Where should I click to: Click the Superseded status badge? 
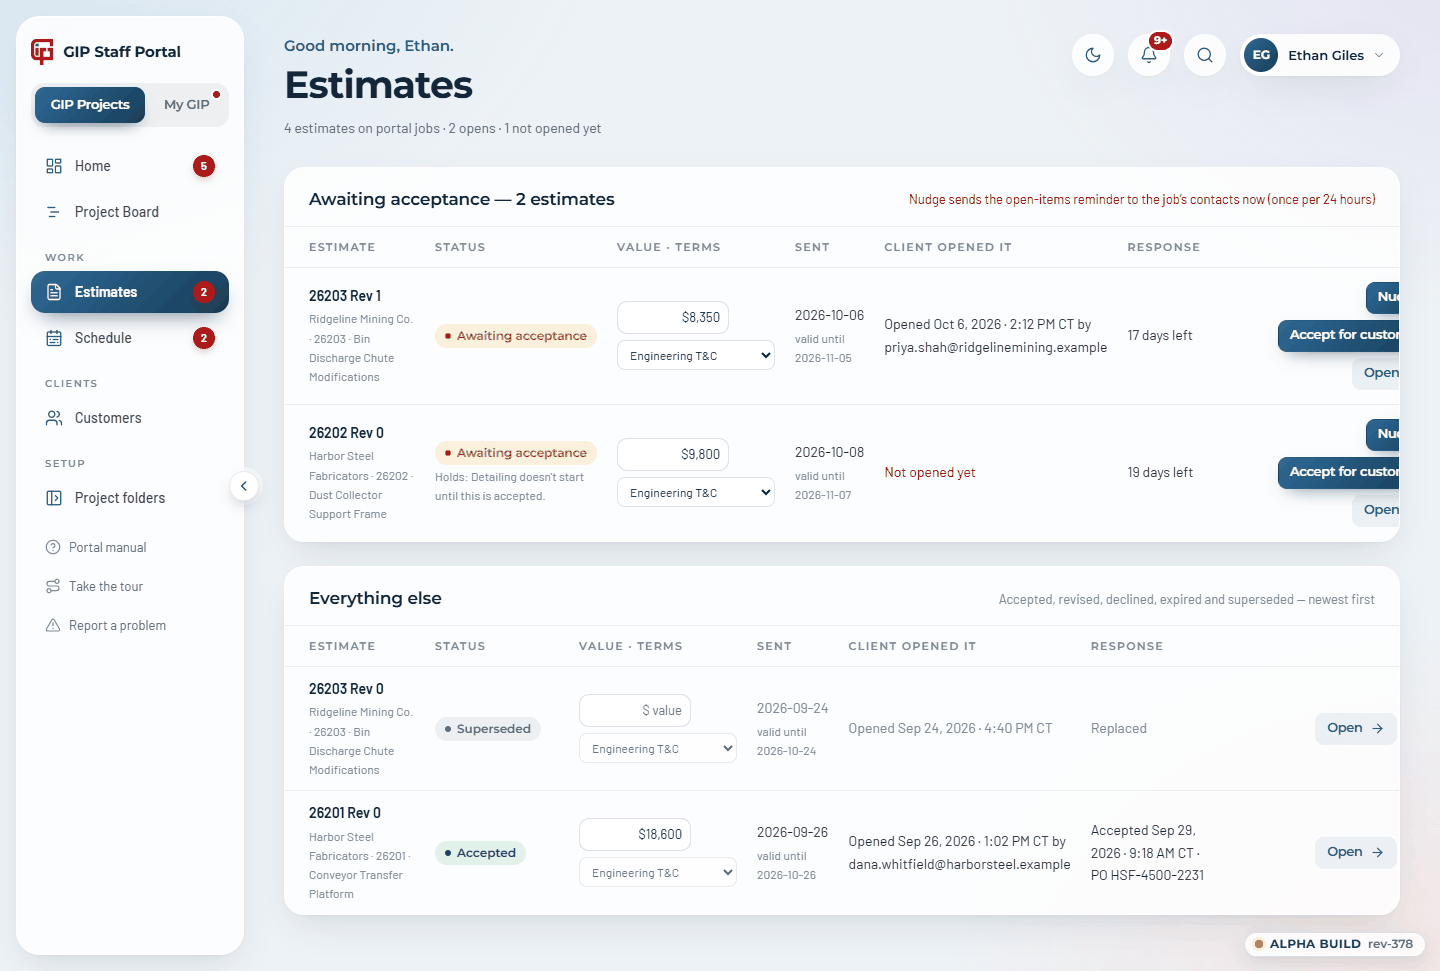click(x=488, y=729)
